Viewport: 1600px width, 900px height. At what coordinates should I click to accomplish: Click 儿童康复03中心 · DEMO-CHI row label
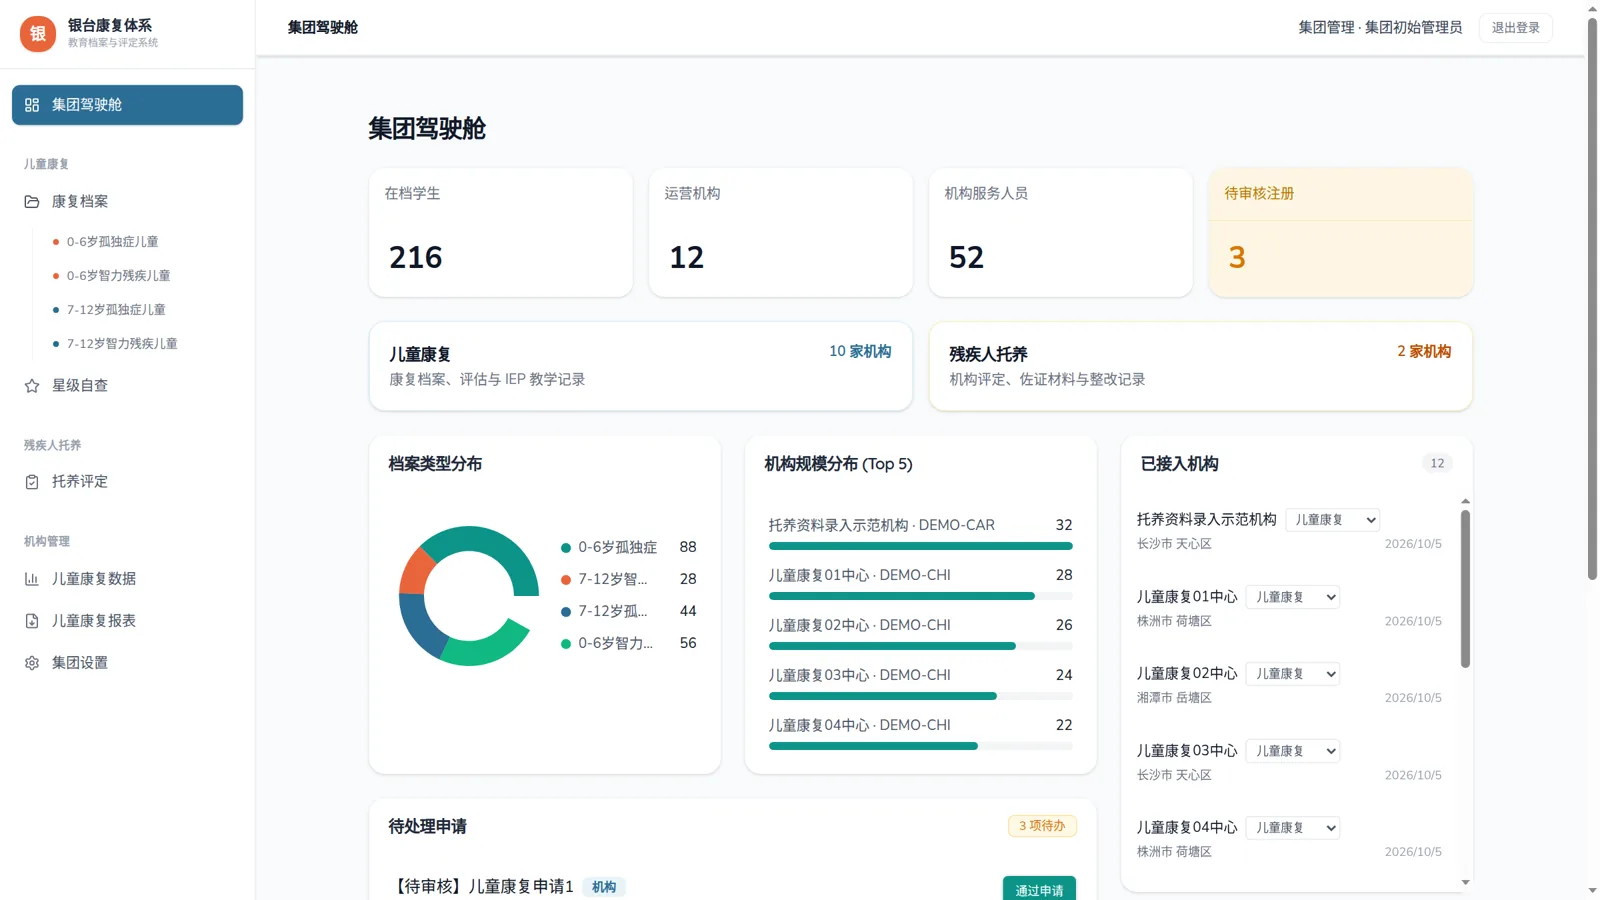859,676
